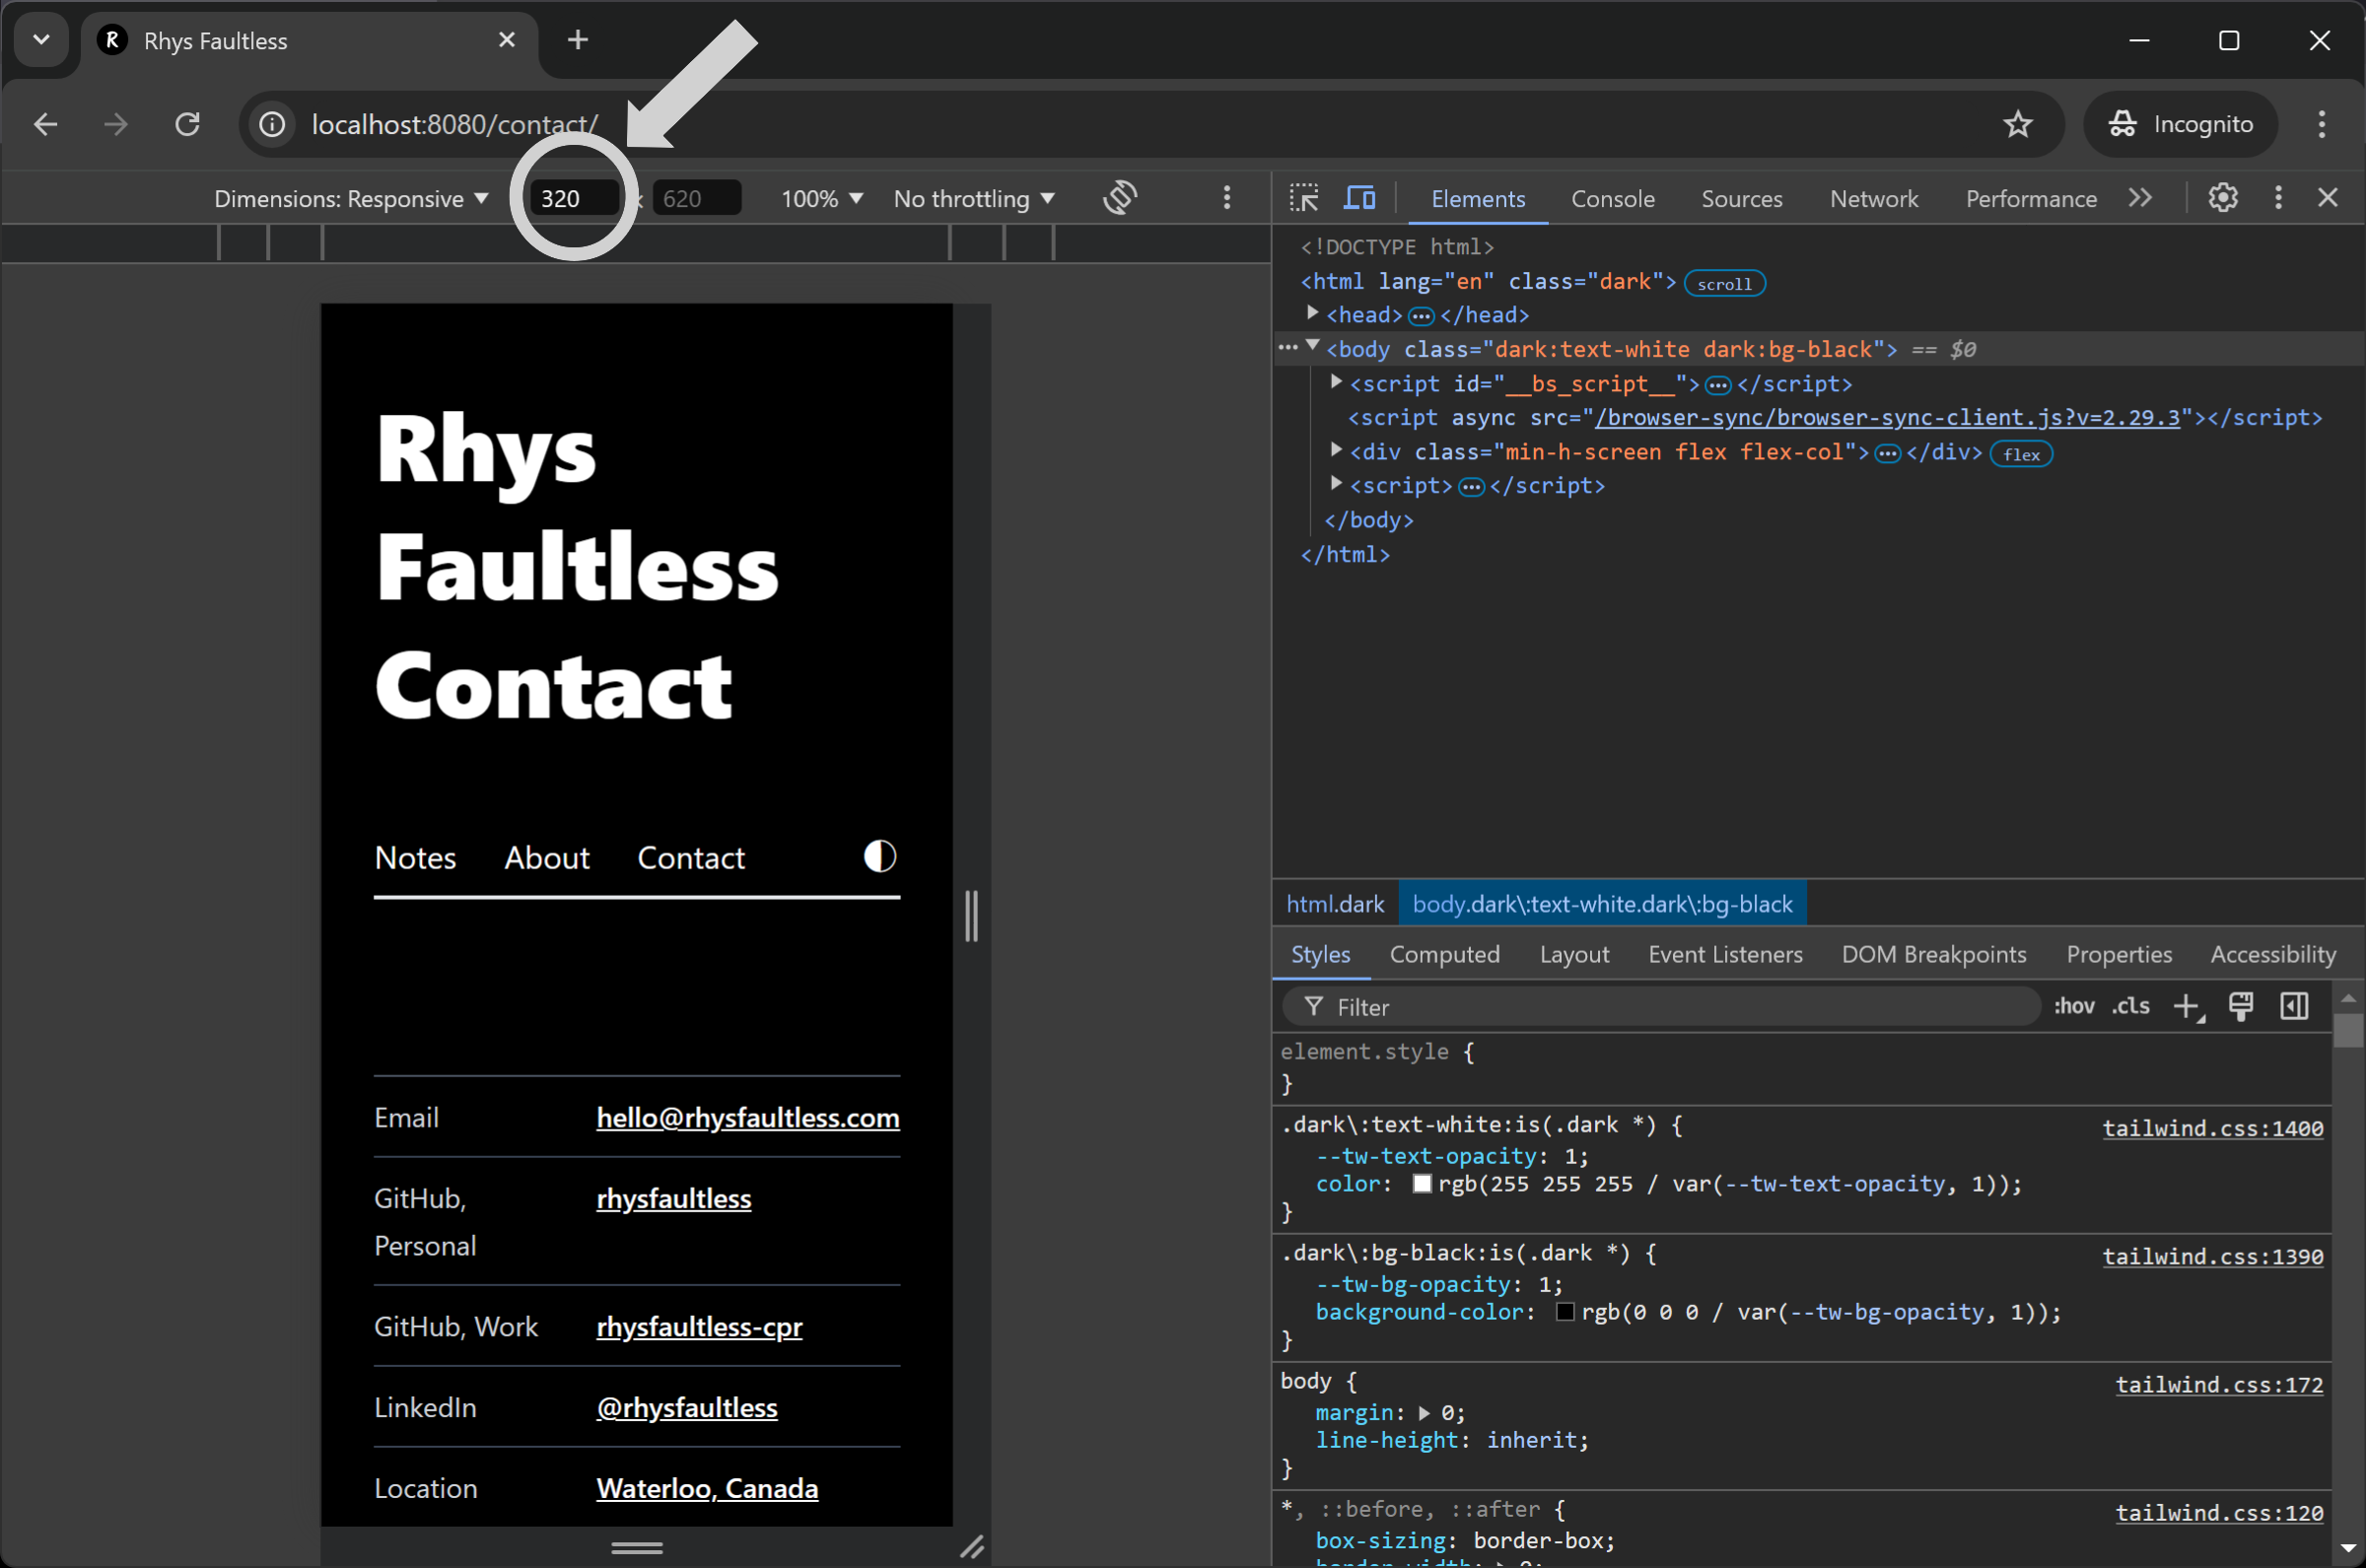Select html.dark in the breadcrumb
This screenshot has height=1568, width=2366.
[x=1335, y=904]
